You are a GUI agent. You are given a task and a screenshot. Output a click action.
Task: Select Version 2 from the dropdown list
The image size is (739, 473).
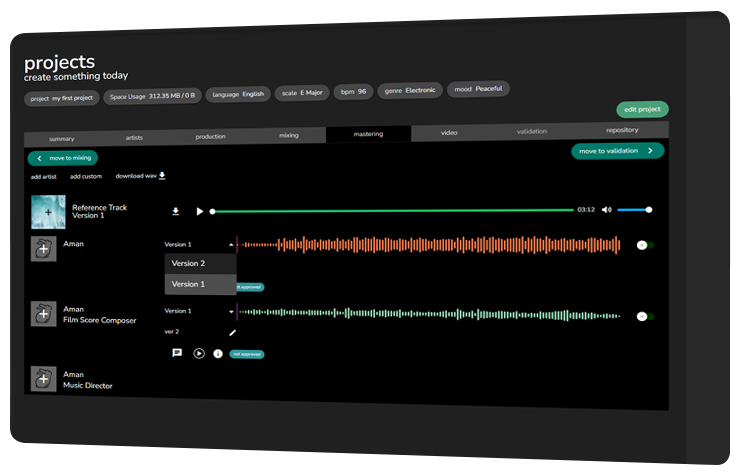tap(189, 264)
